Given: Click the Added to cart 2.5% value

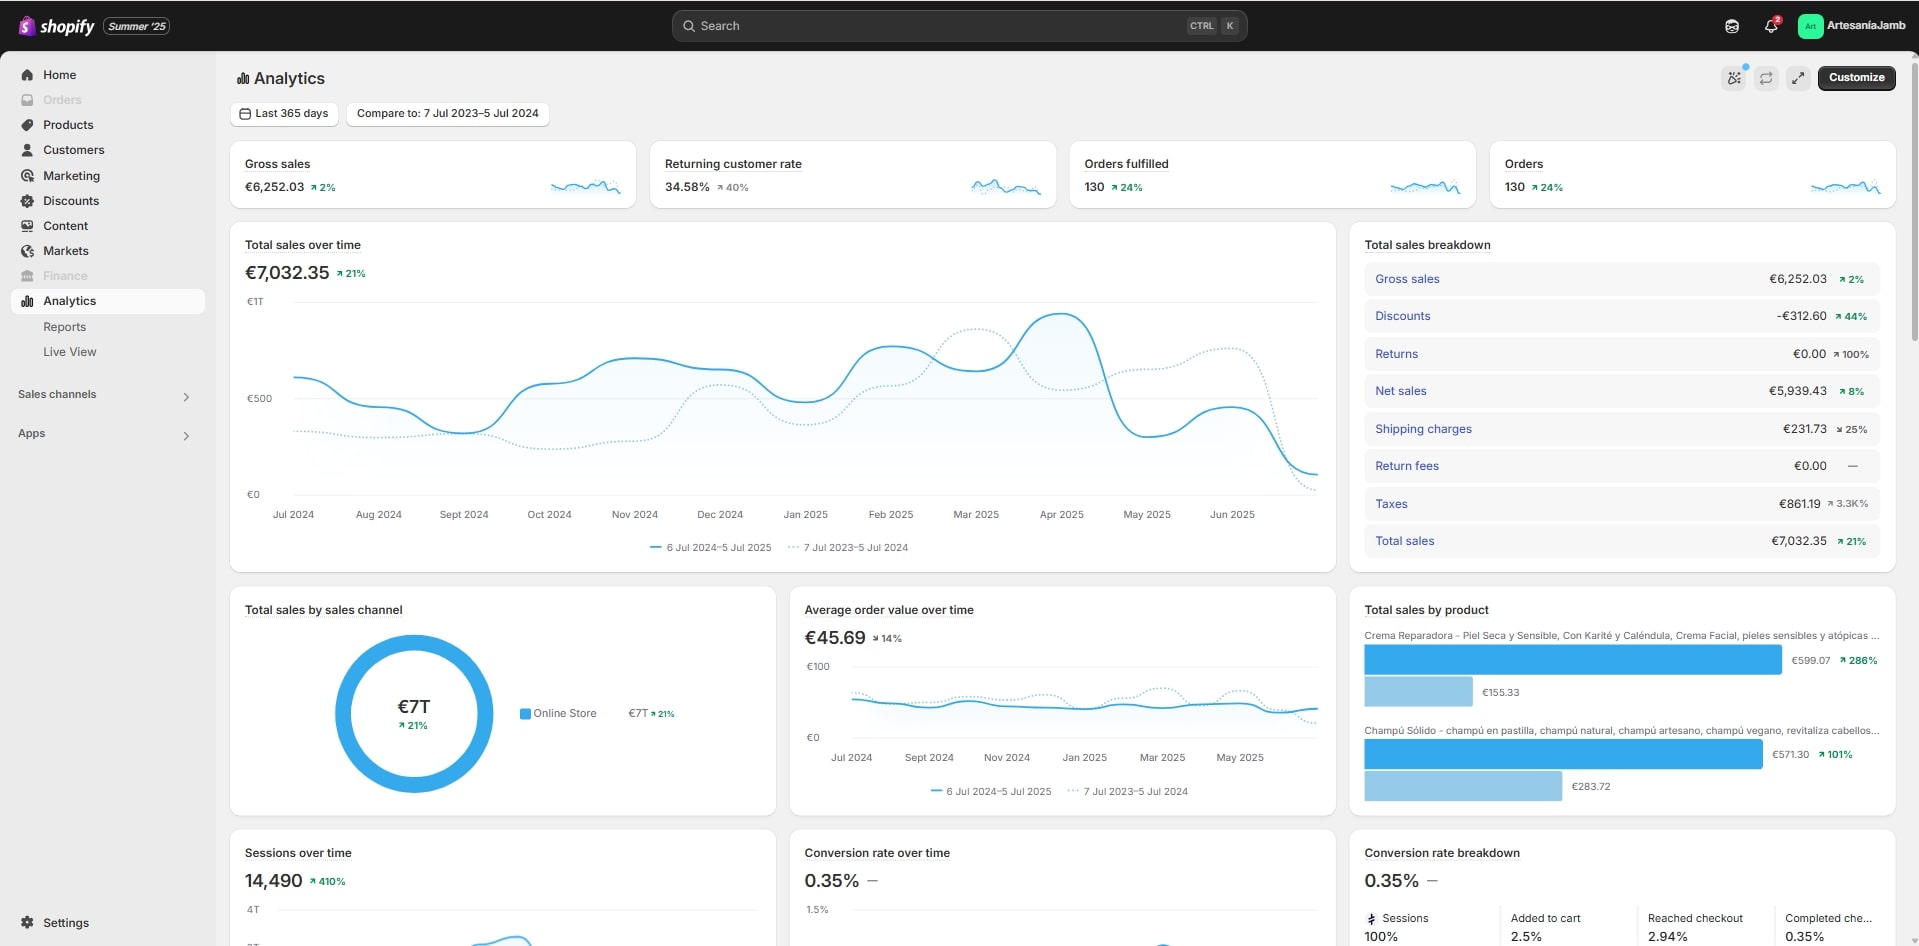Looking at the screenshot, I should (1526, 937).
